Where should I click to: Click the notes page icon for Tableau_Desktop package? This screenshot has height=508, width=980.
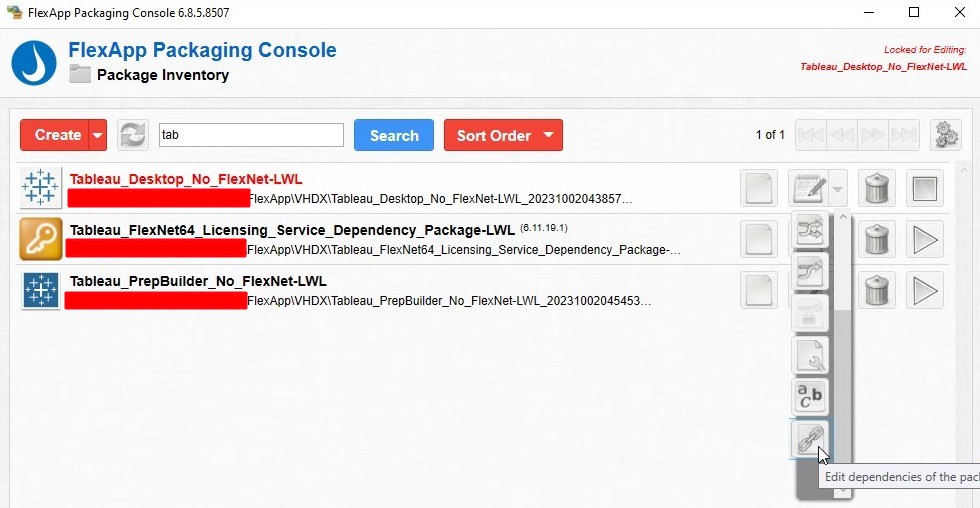[759, 188]
